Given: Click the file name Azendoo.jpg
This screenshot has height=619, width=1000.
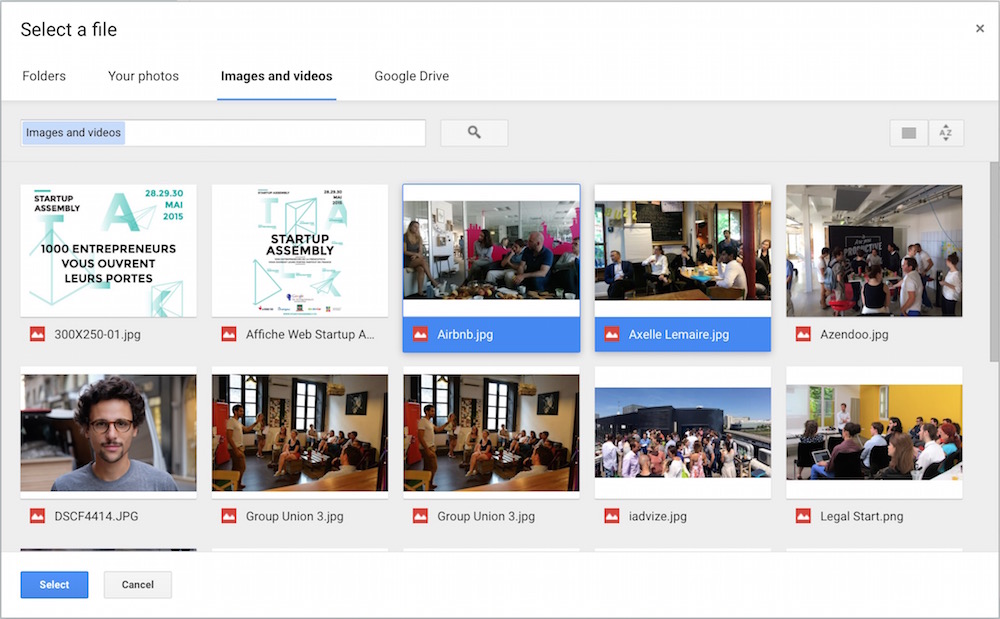Looking at the screenshot, I should (854, 334).
